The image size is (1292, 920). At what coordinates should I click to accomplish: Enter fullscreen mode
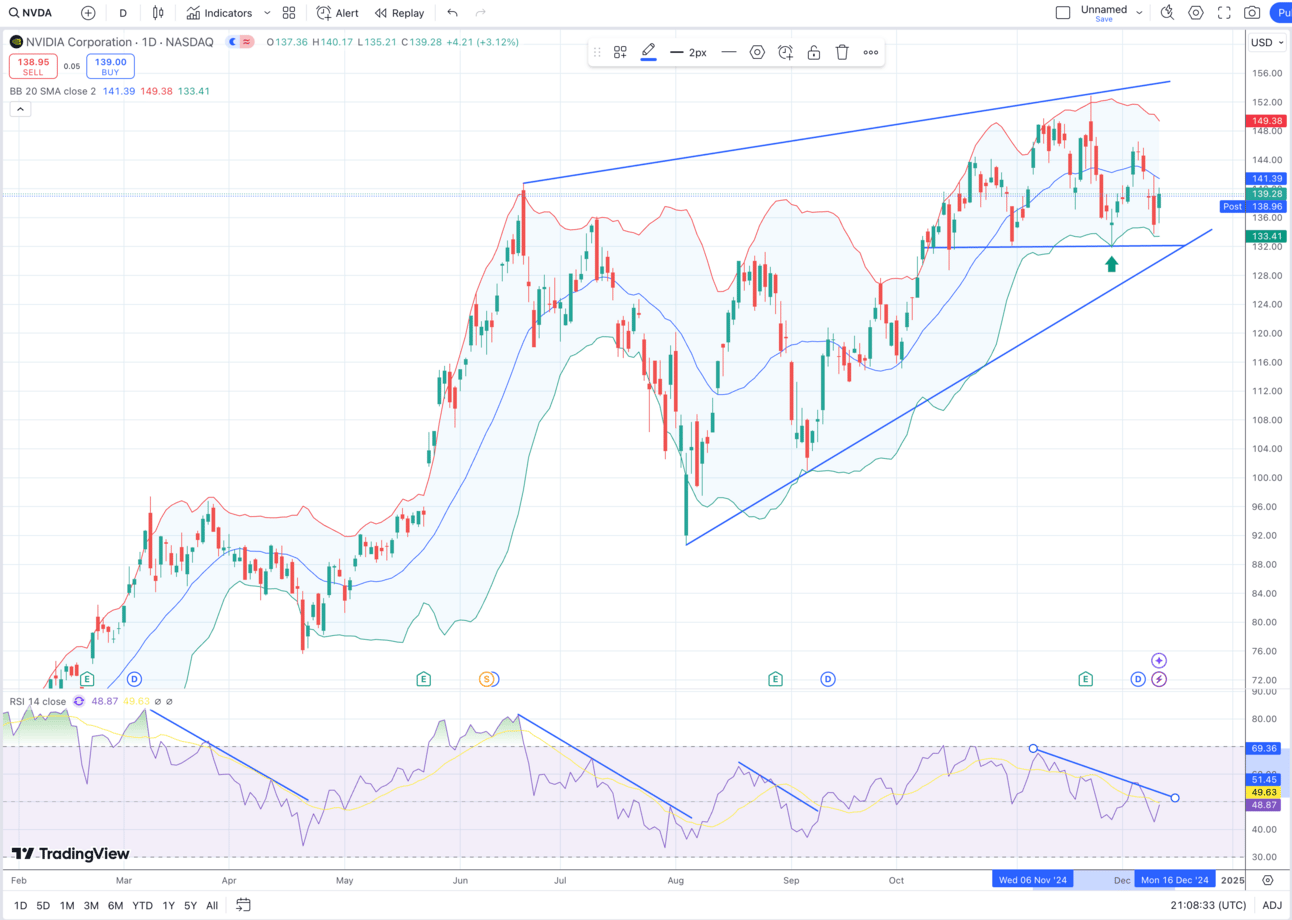pos(1224,13)
